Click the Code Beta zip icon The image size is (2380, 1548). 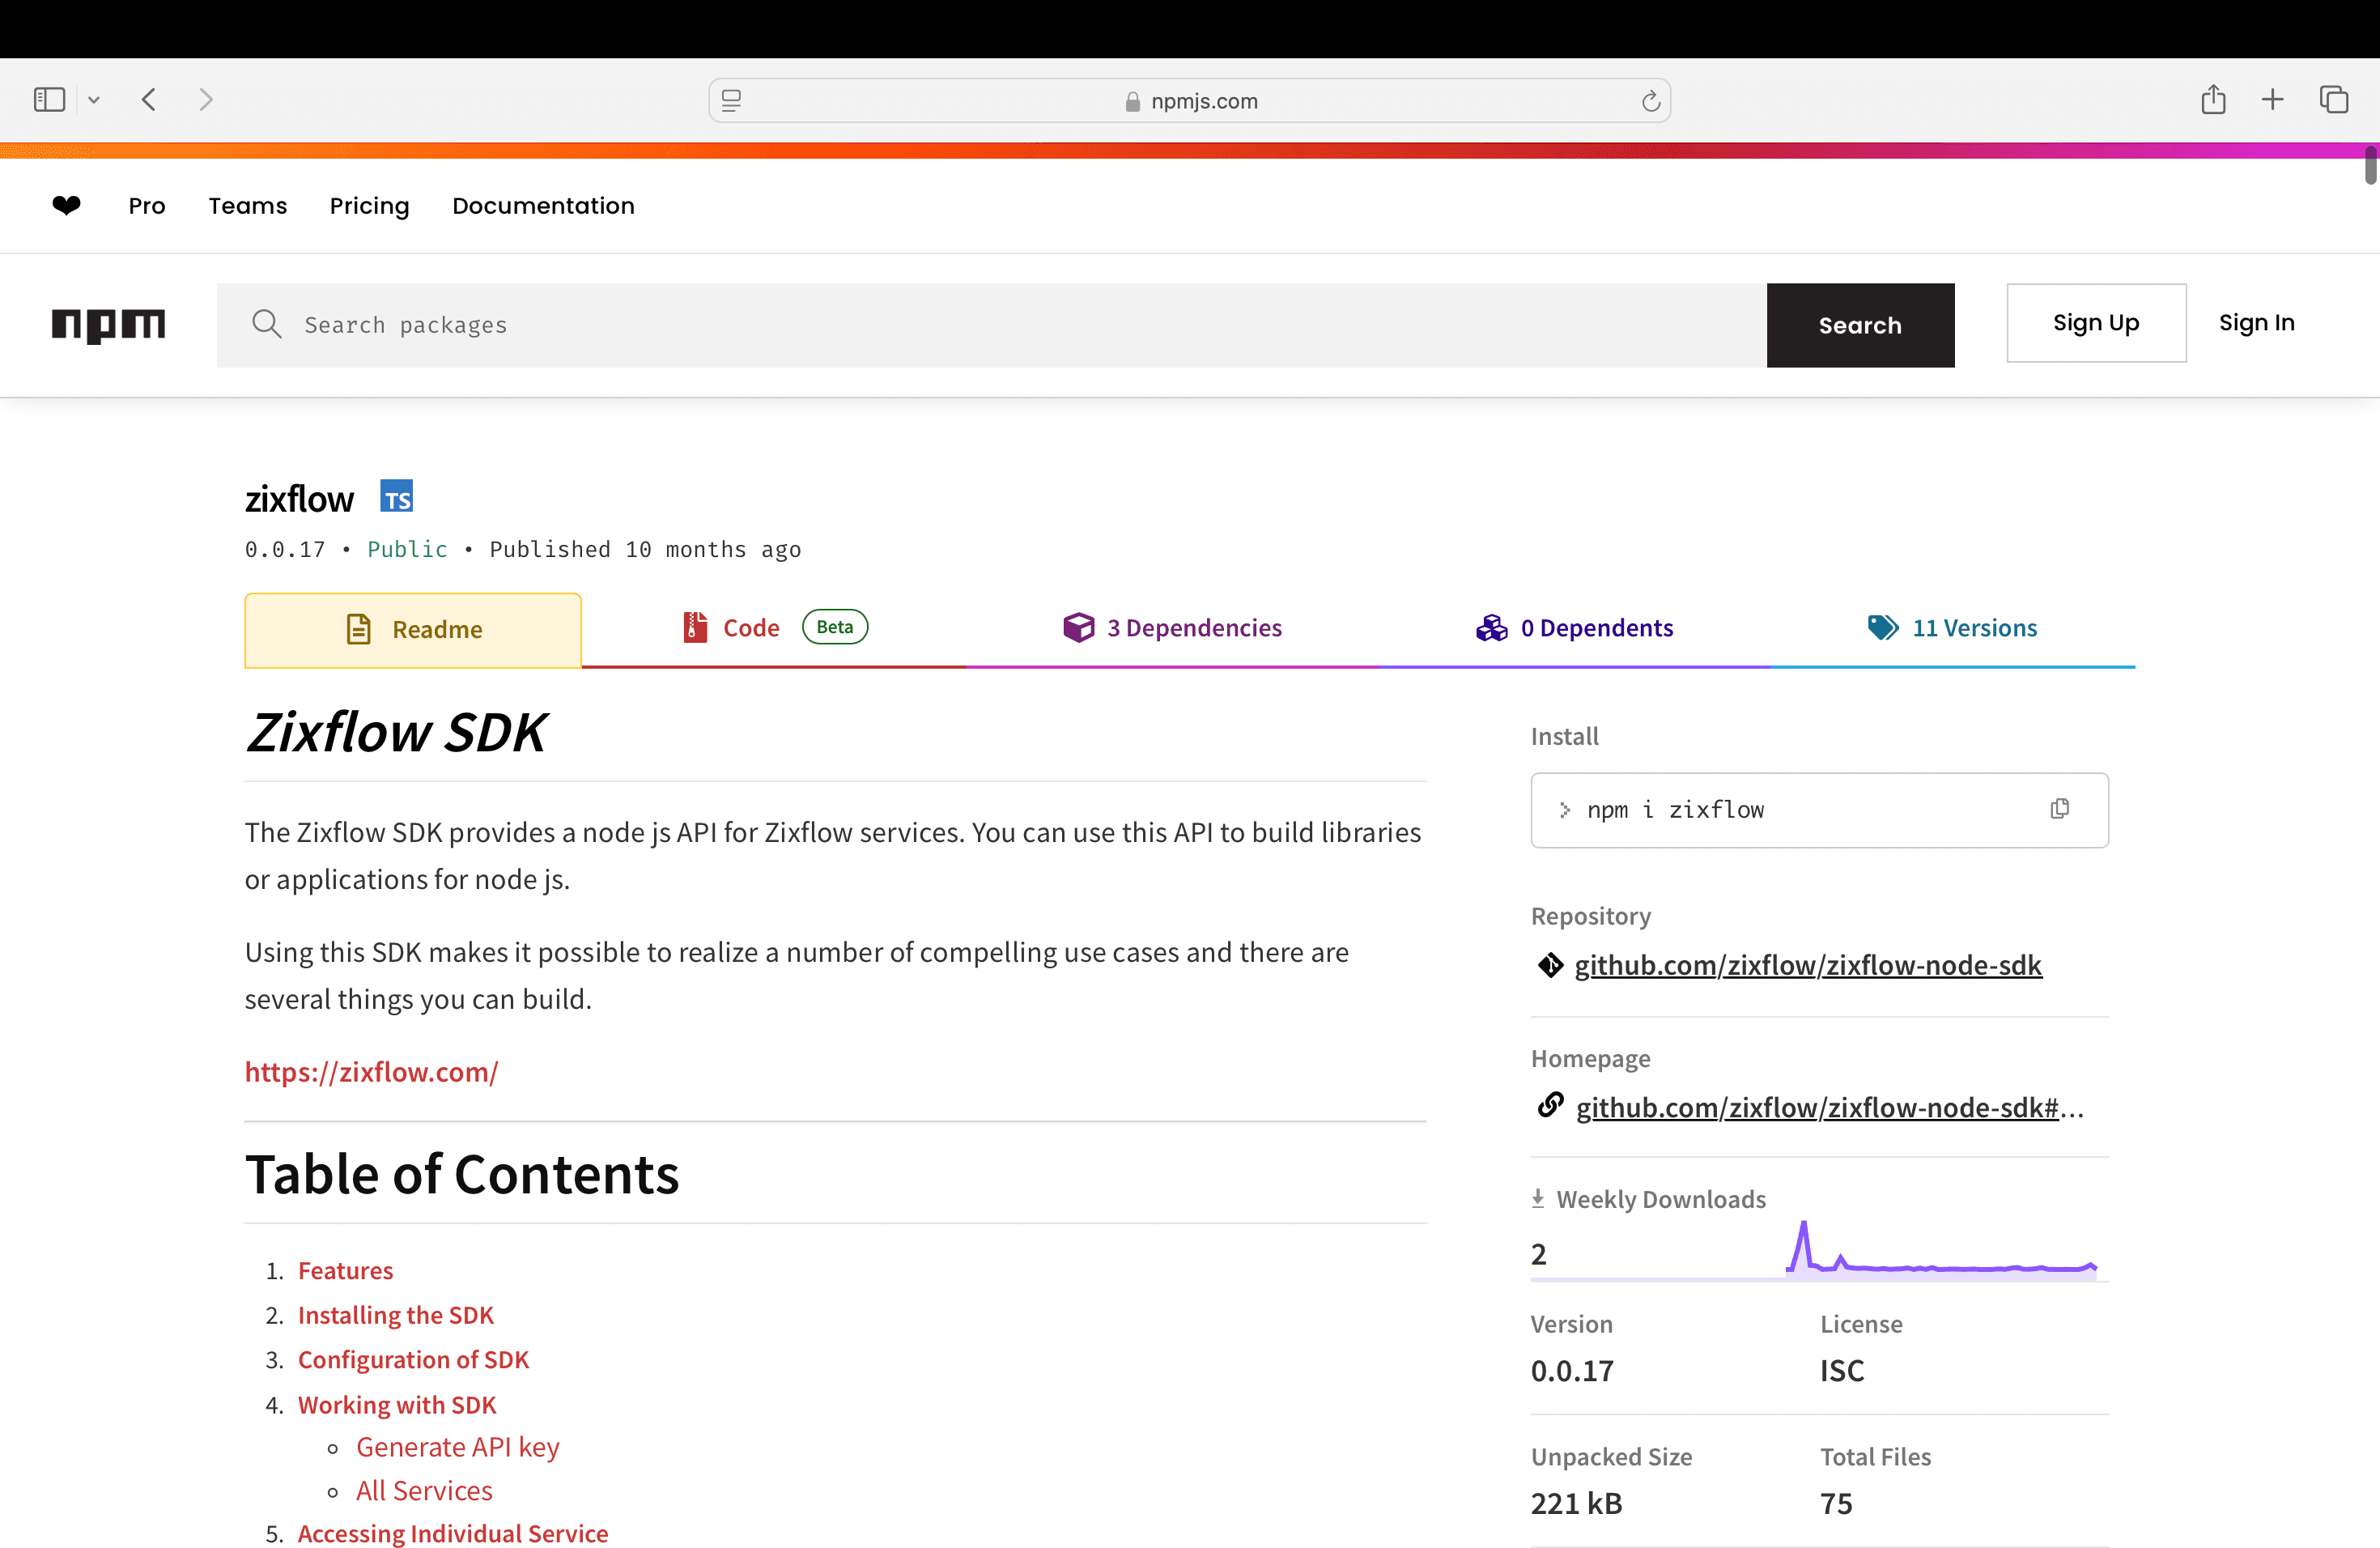[x=692, y=627]
